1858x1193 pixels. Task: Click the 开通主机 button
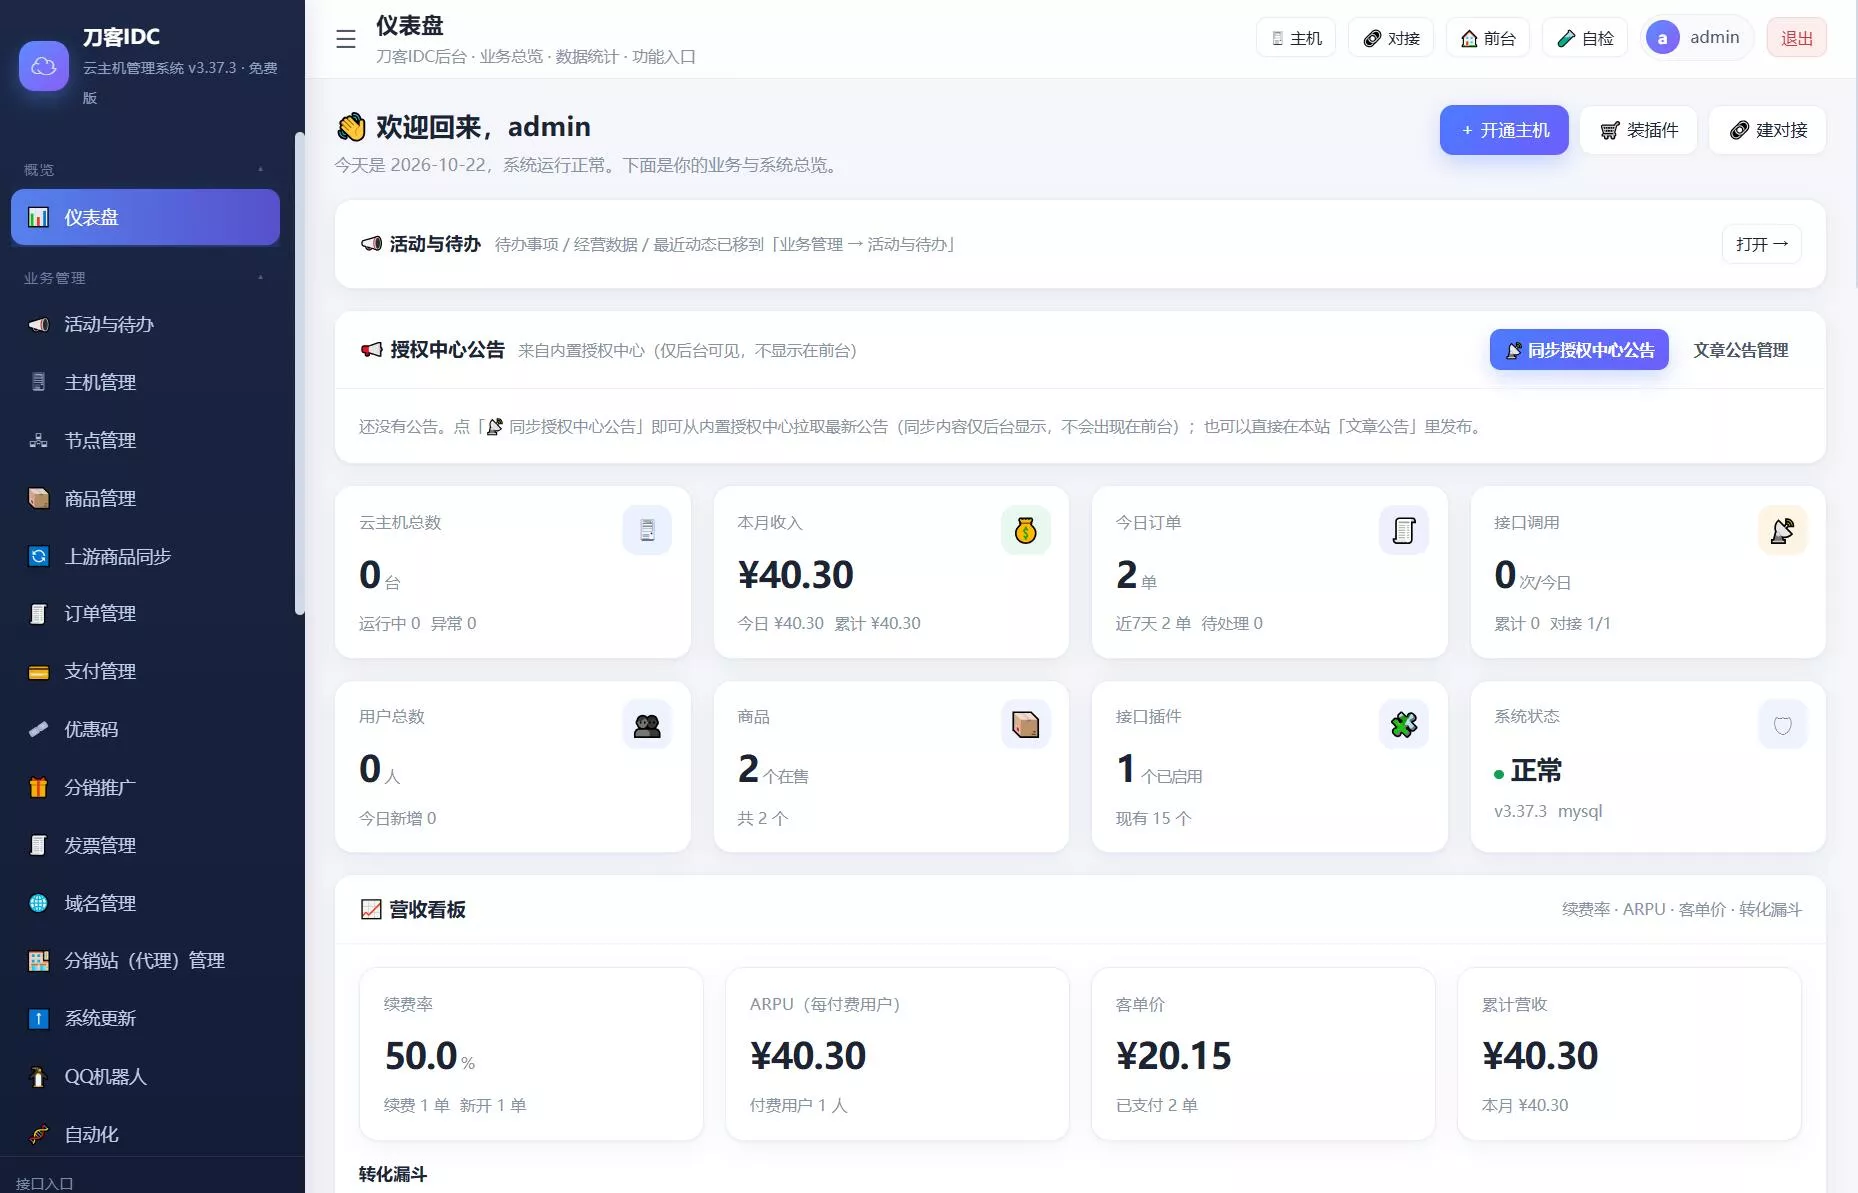click(1504, 130)
